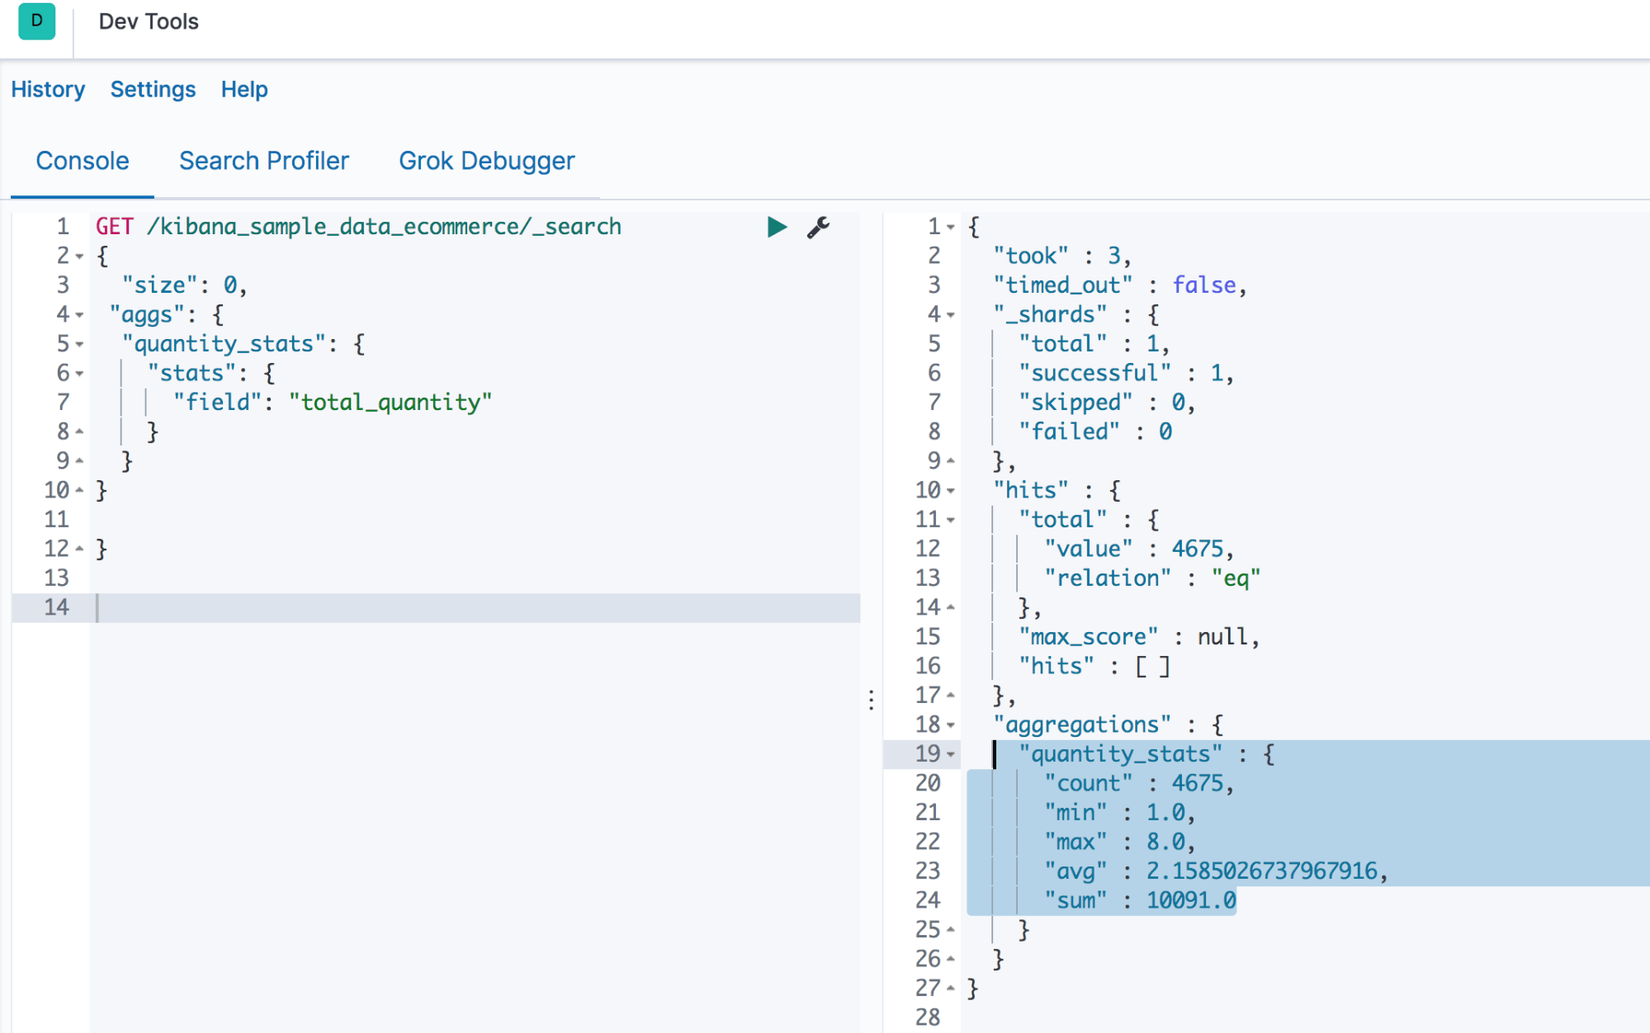The width and height of the screenshot is (1650, 1033).
Task: Click the teal D space avatar
Action: pos(37,21)
